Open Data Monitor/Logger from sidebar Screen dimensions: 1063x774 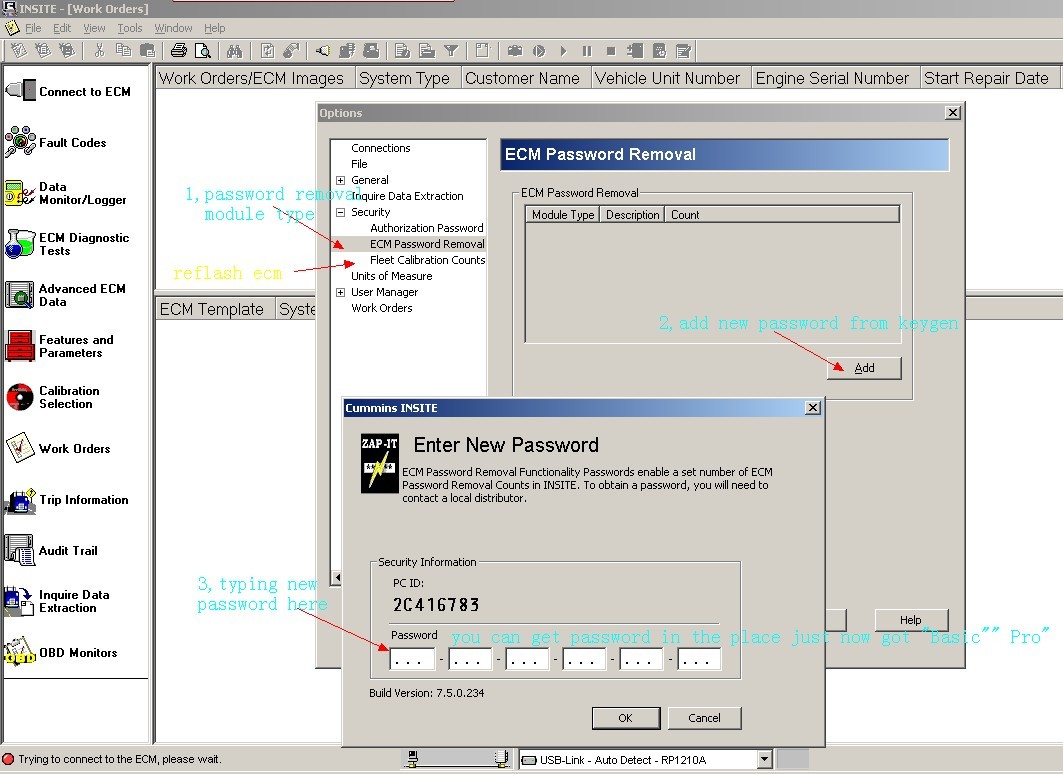20,193
